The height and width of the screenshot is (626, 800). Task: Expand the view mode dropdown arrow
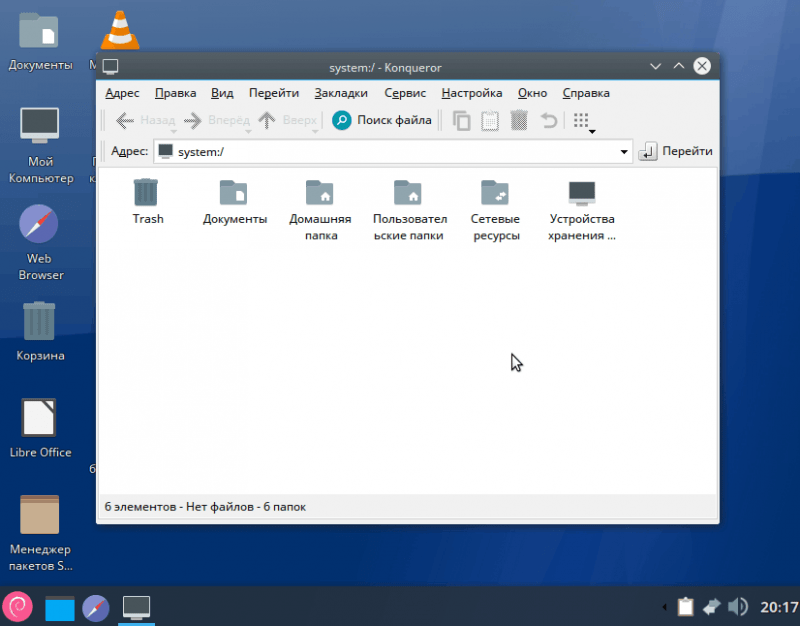point(592,132)
